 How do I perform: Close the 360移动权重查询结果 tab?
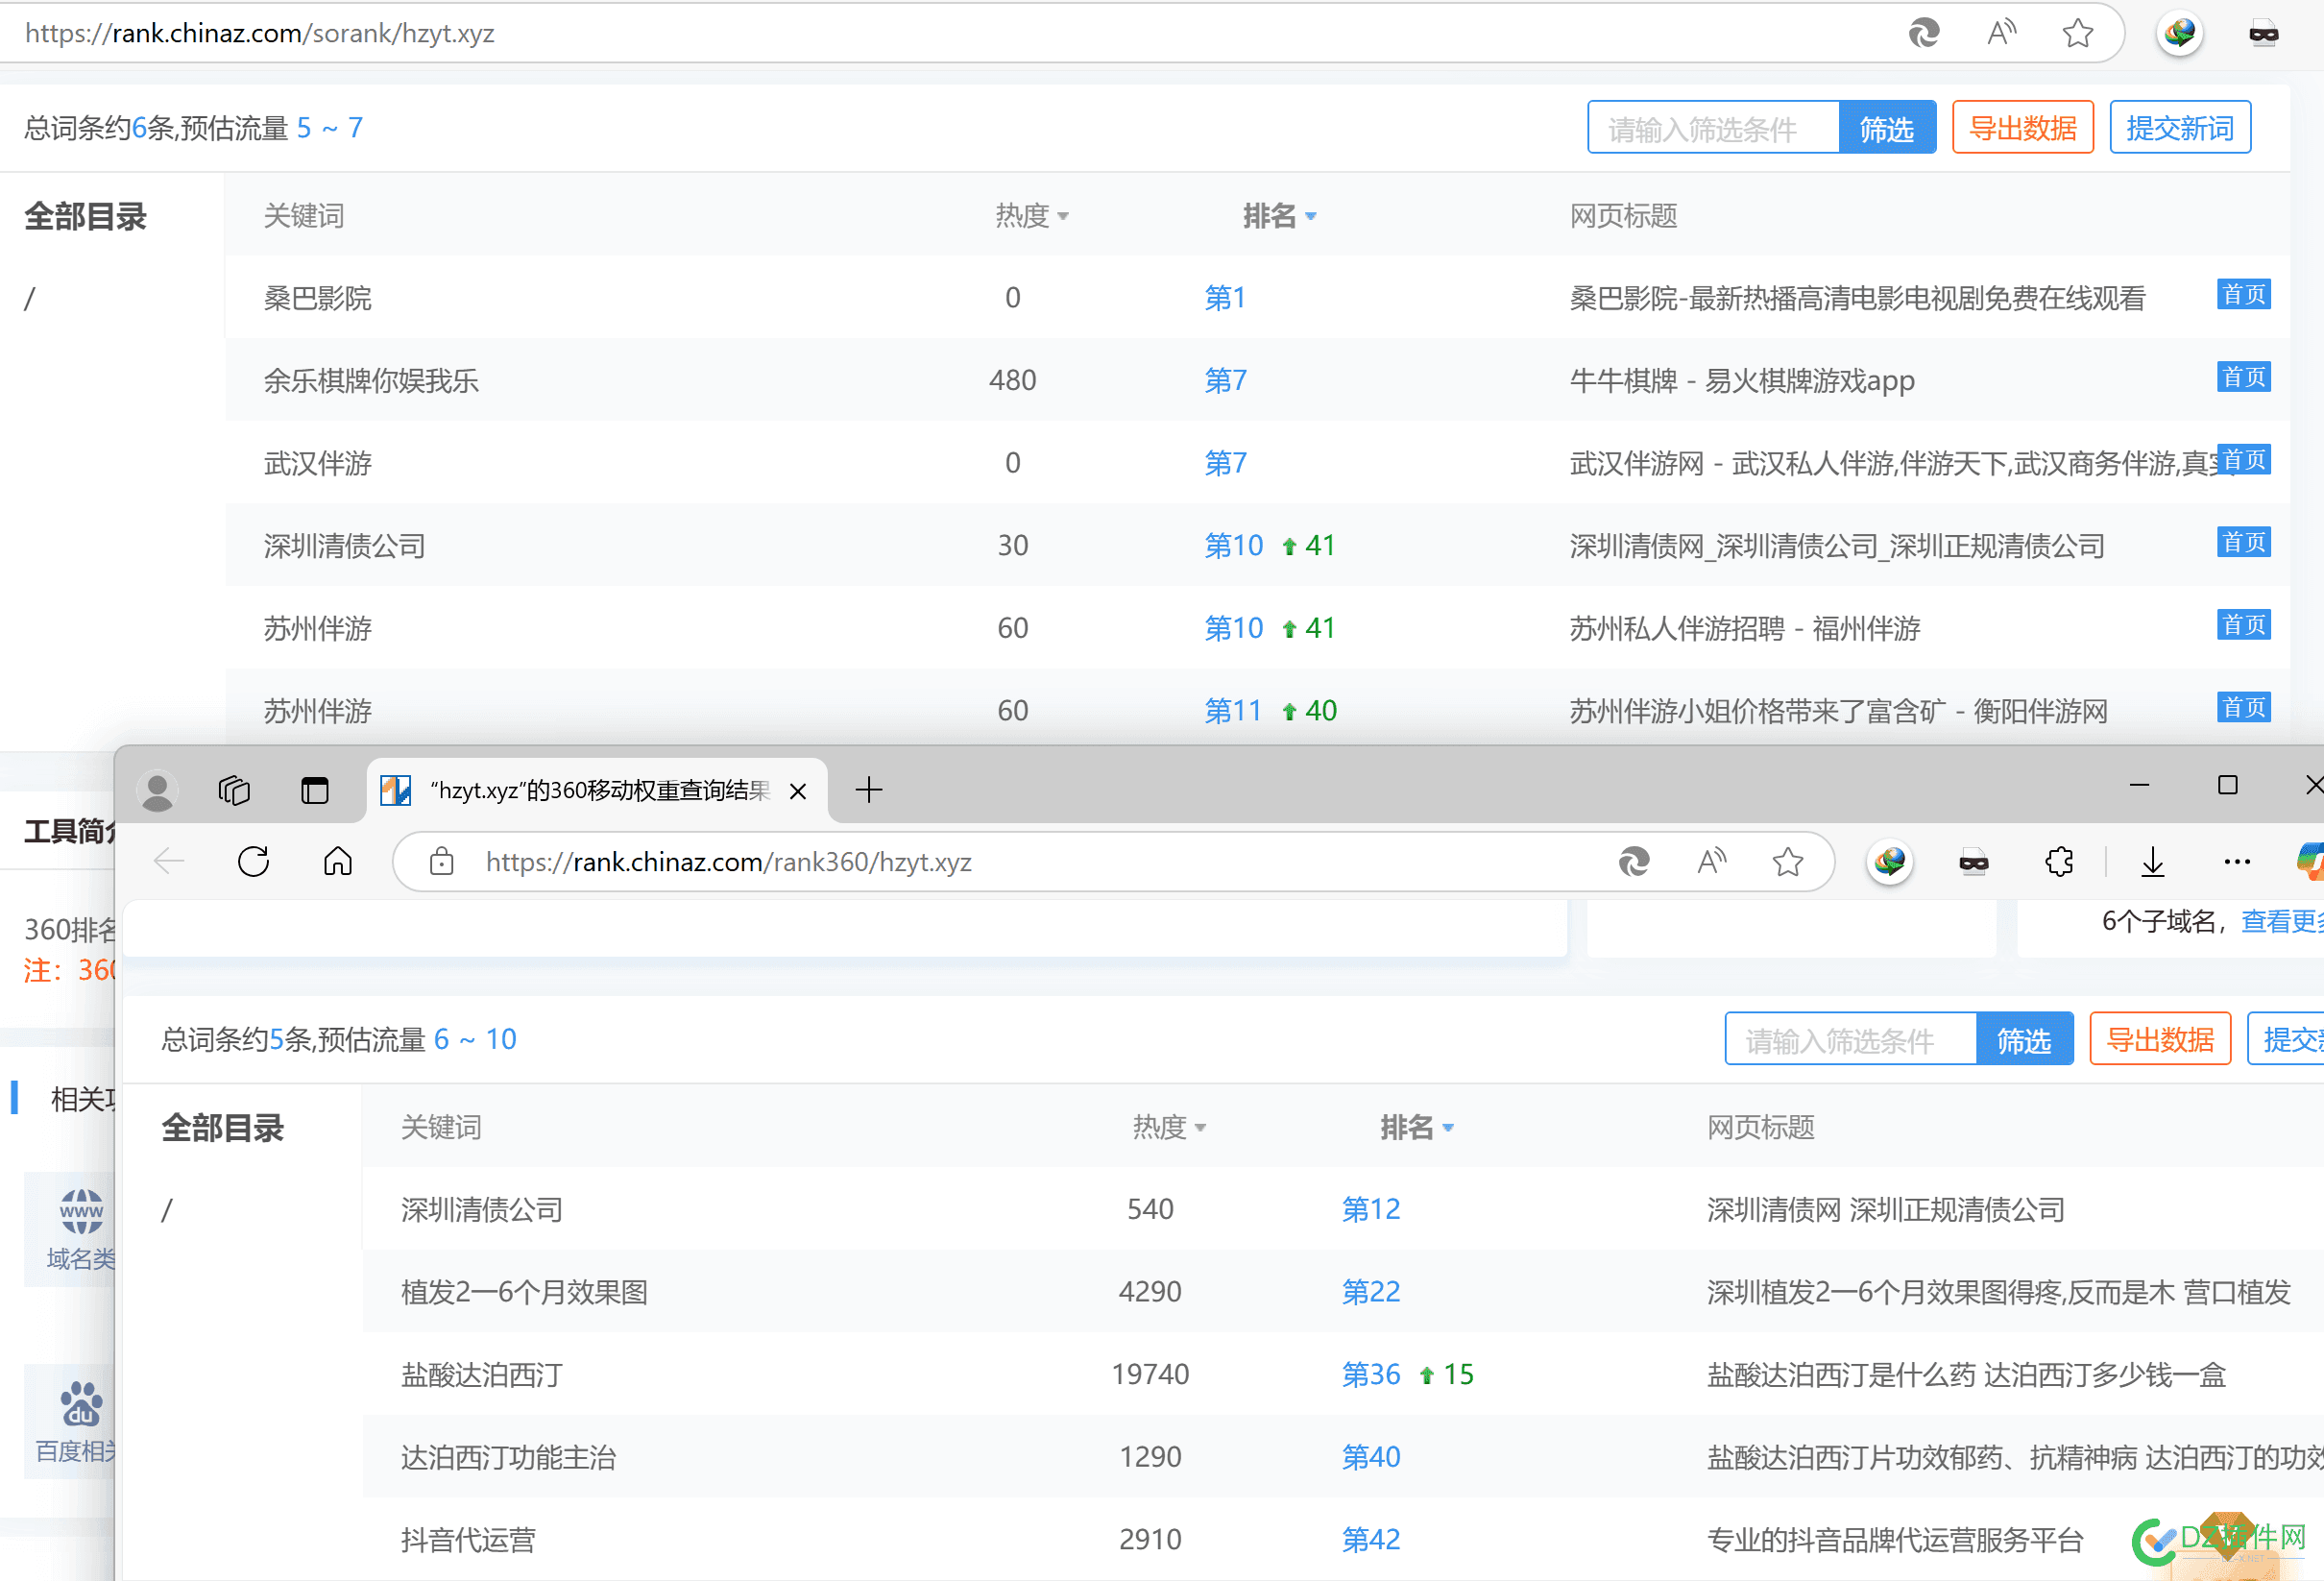(798, 791)
